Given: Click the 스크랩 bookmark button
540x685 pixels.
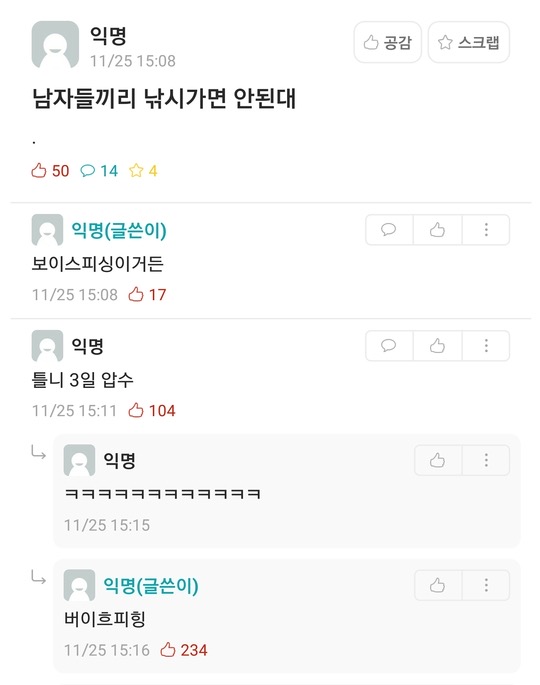Looking at the screenshot, I should click(x=469, y=42).
